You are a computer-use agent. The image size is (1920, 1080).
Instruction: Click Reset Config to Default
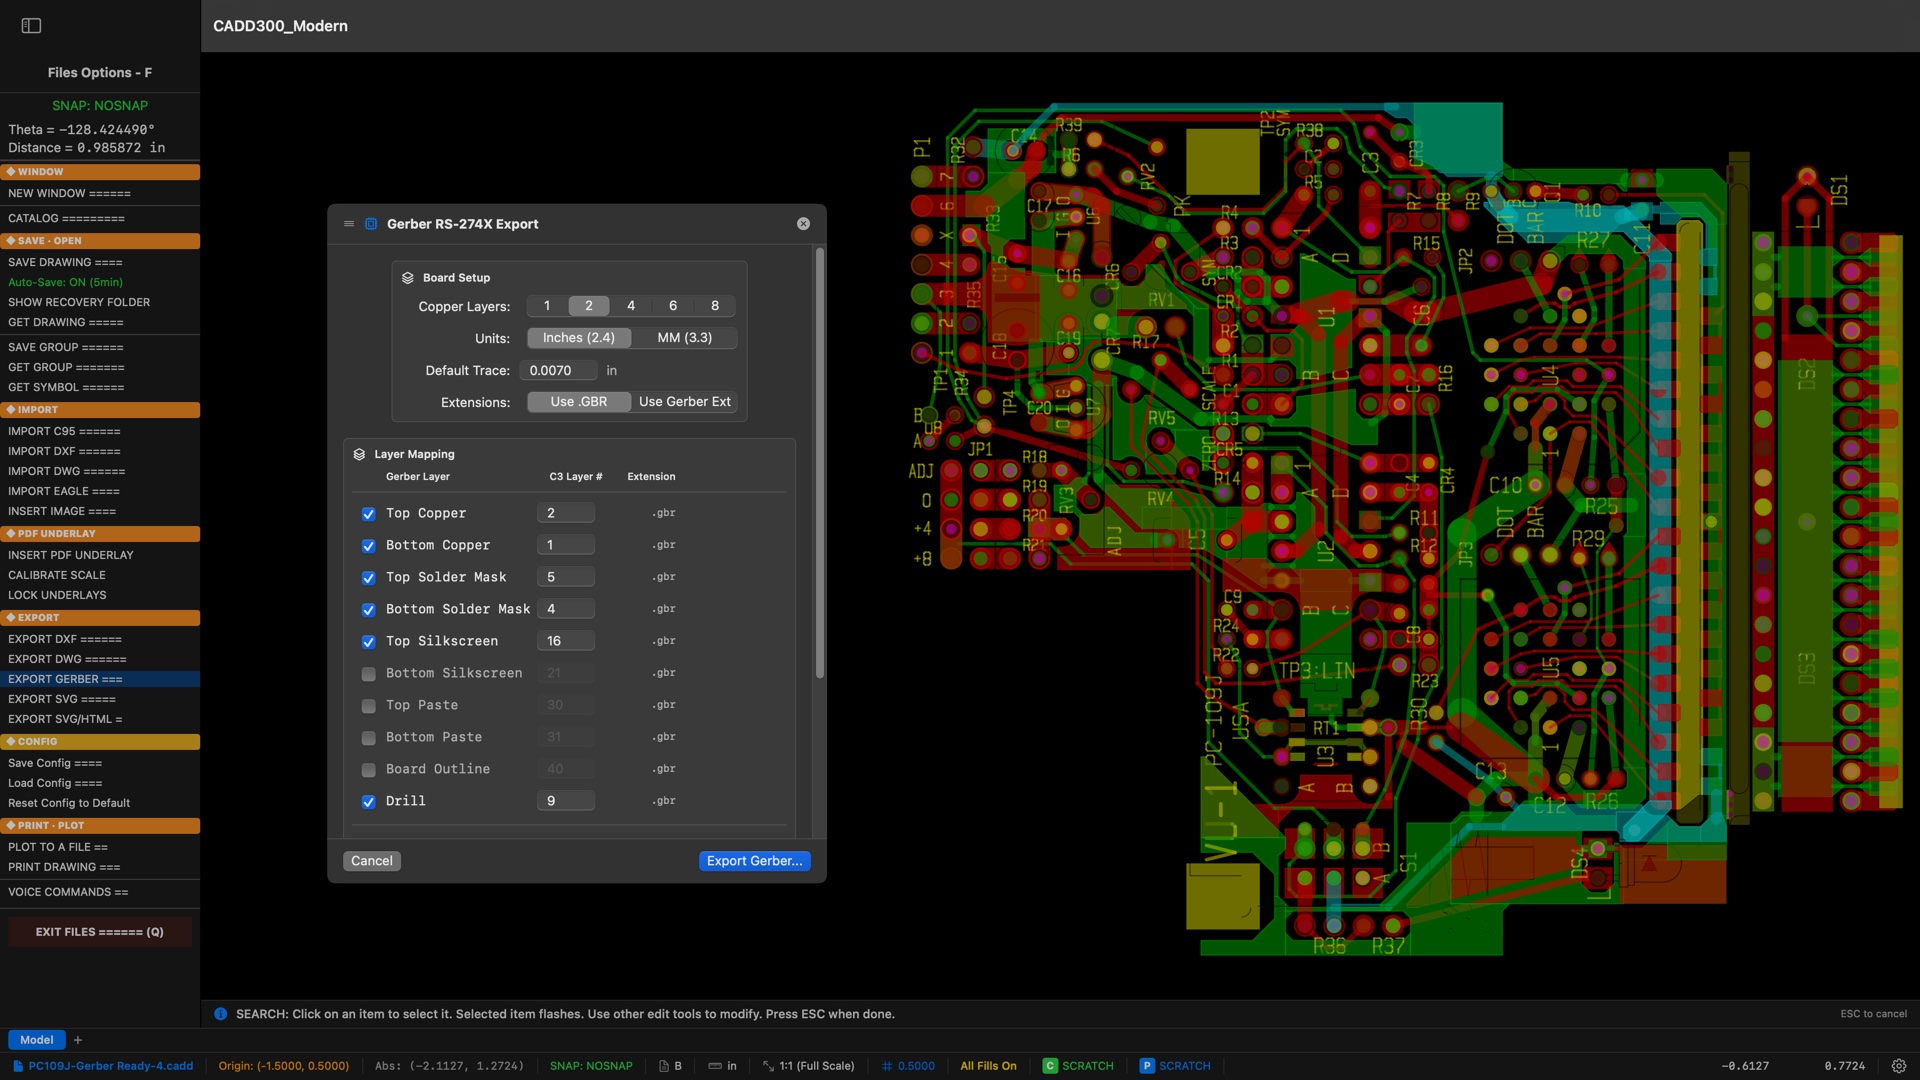tap(100, 803)
